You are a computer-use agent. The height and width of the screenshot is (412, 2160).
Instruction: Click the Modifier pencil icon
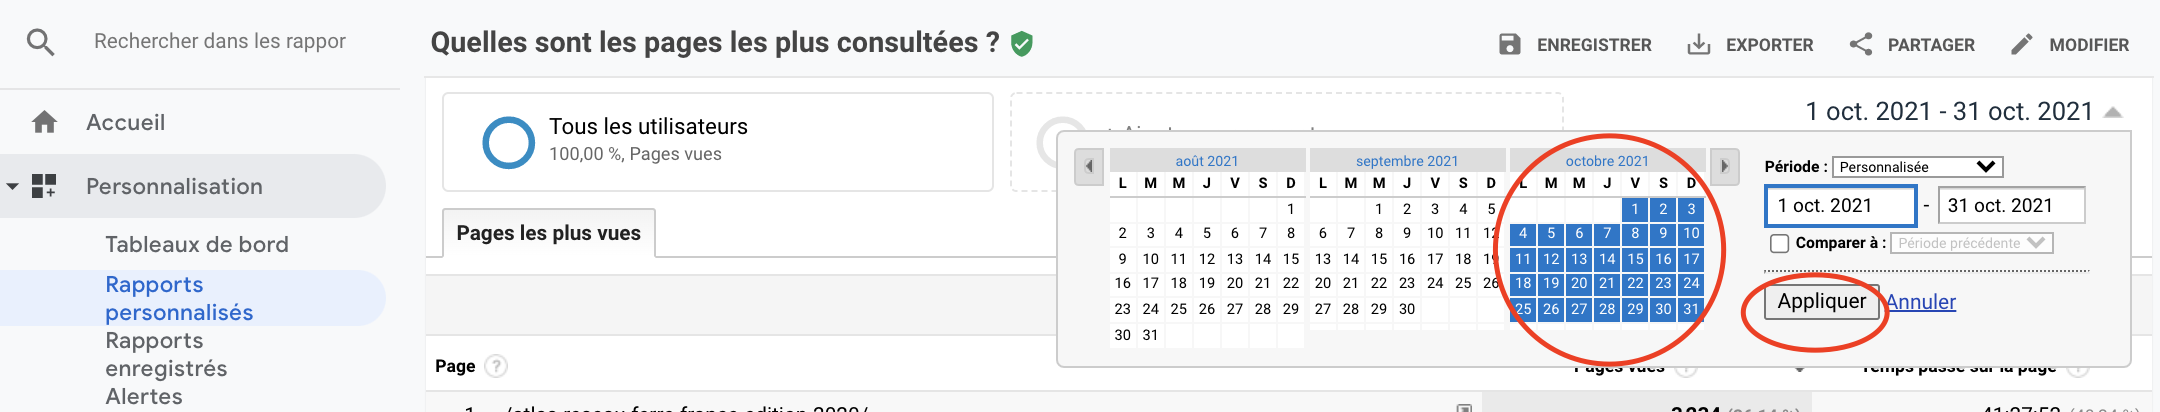pos(2022,45)
